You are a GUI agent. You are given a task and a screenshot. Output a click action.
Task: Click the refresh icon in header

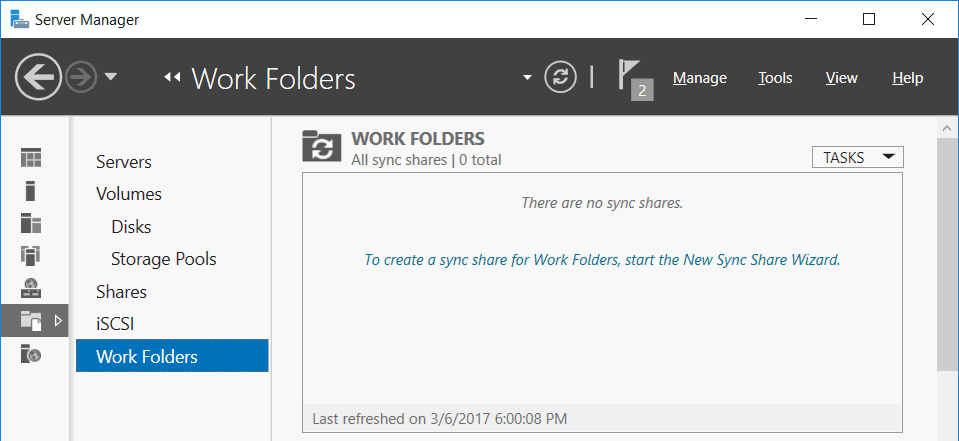(x=560, y=77)
